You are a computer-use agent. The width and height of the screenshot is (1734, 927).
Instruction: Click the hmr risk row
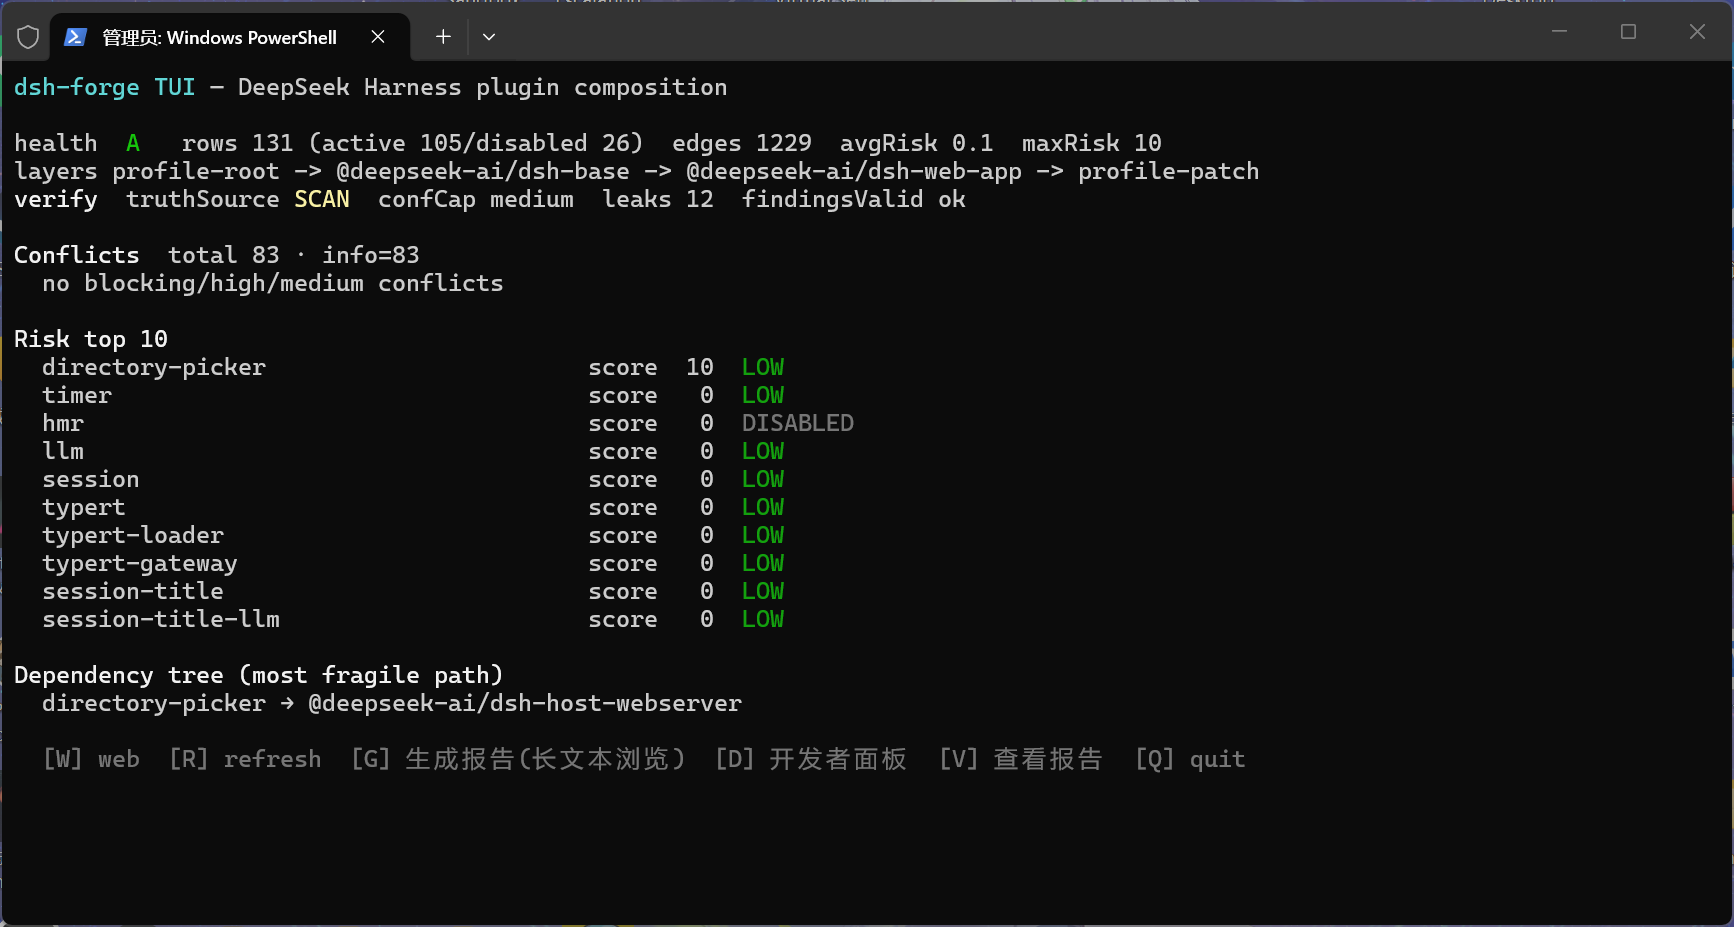(x=448, y=423)
